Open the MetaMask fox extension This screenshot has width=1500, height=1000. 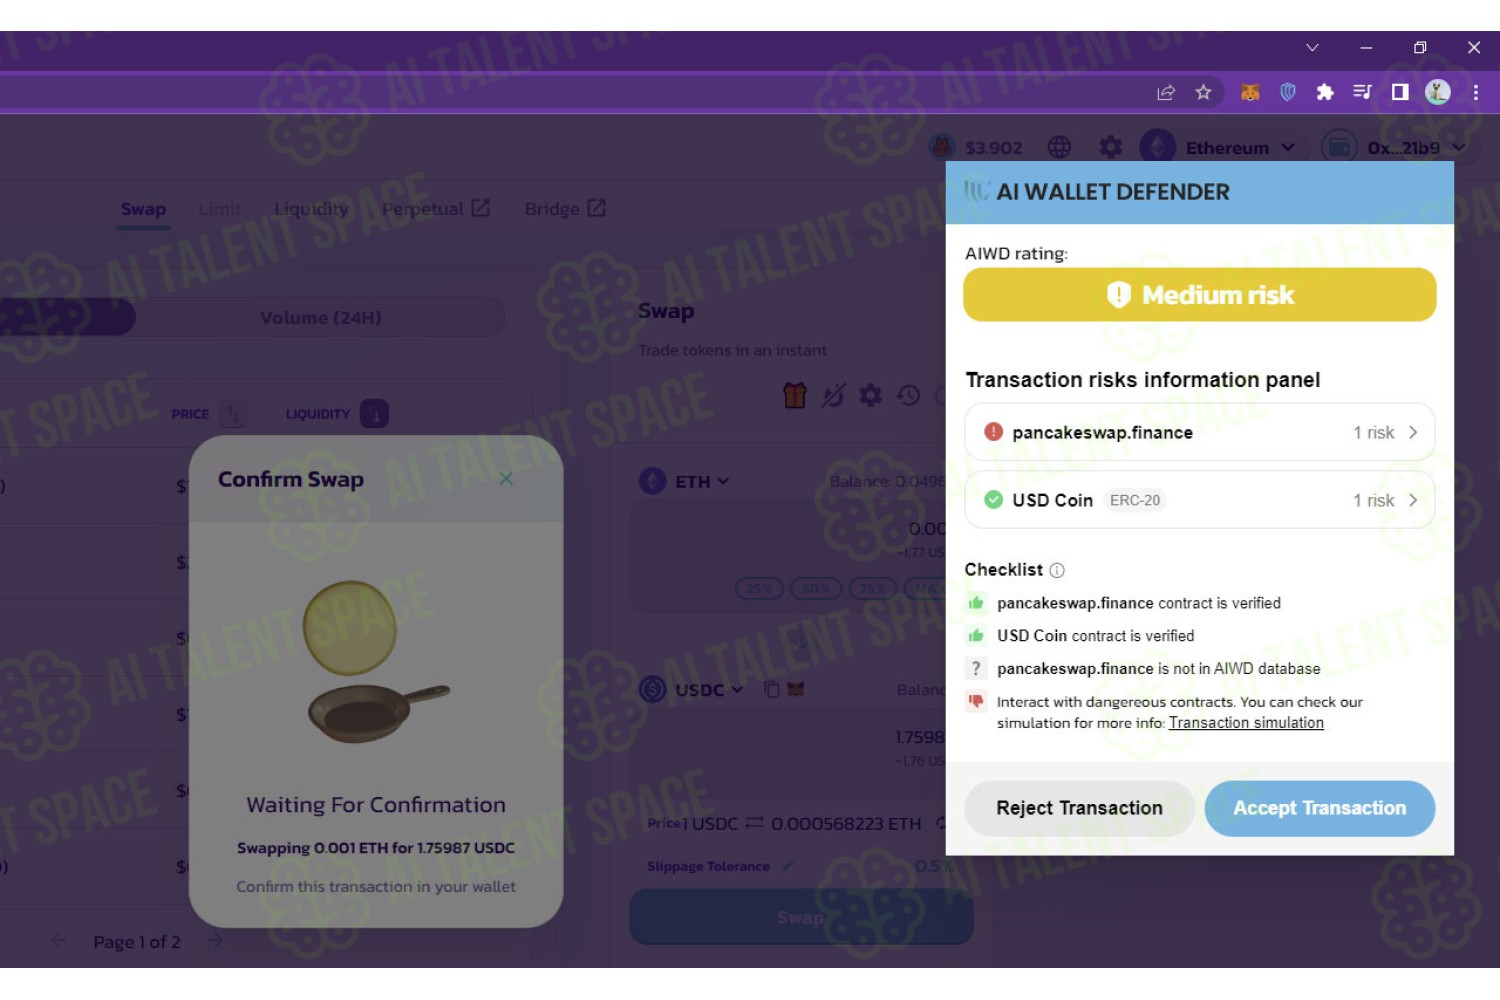(1250, 92)
